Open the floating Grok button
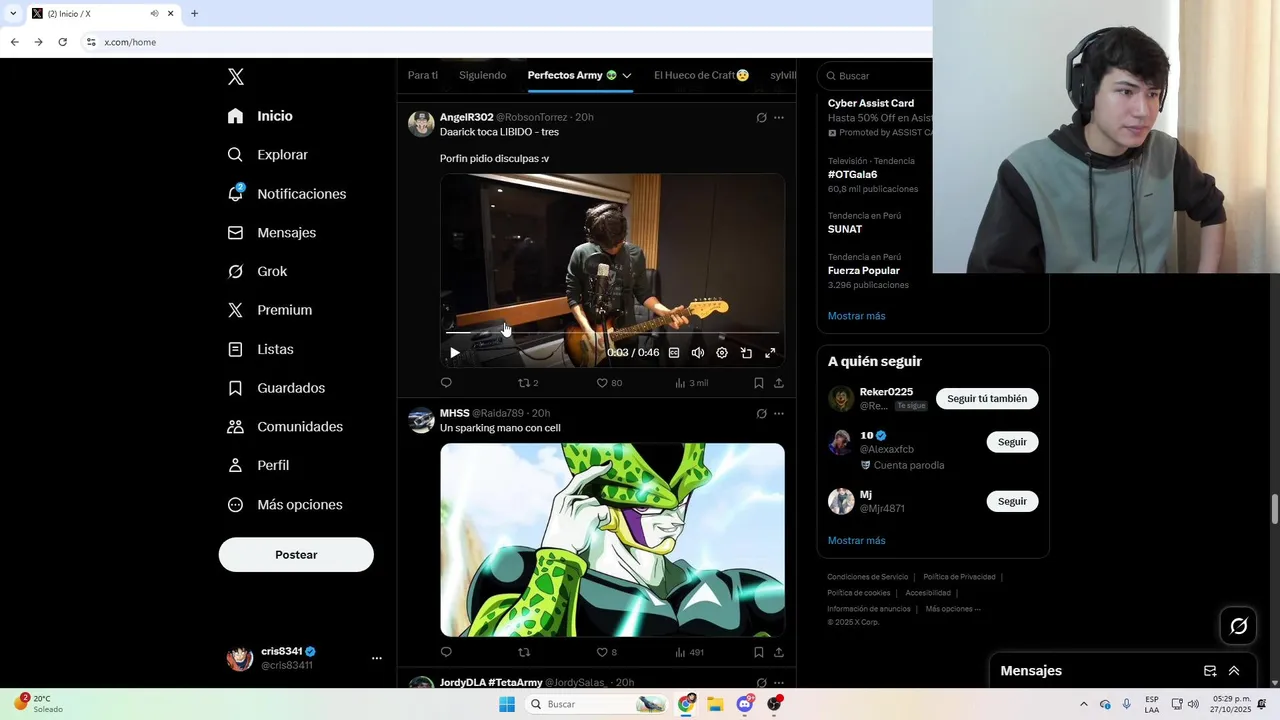 [x=1239, y=626]
